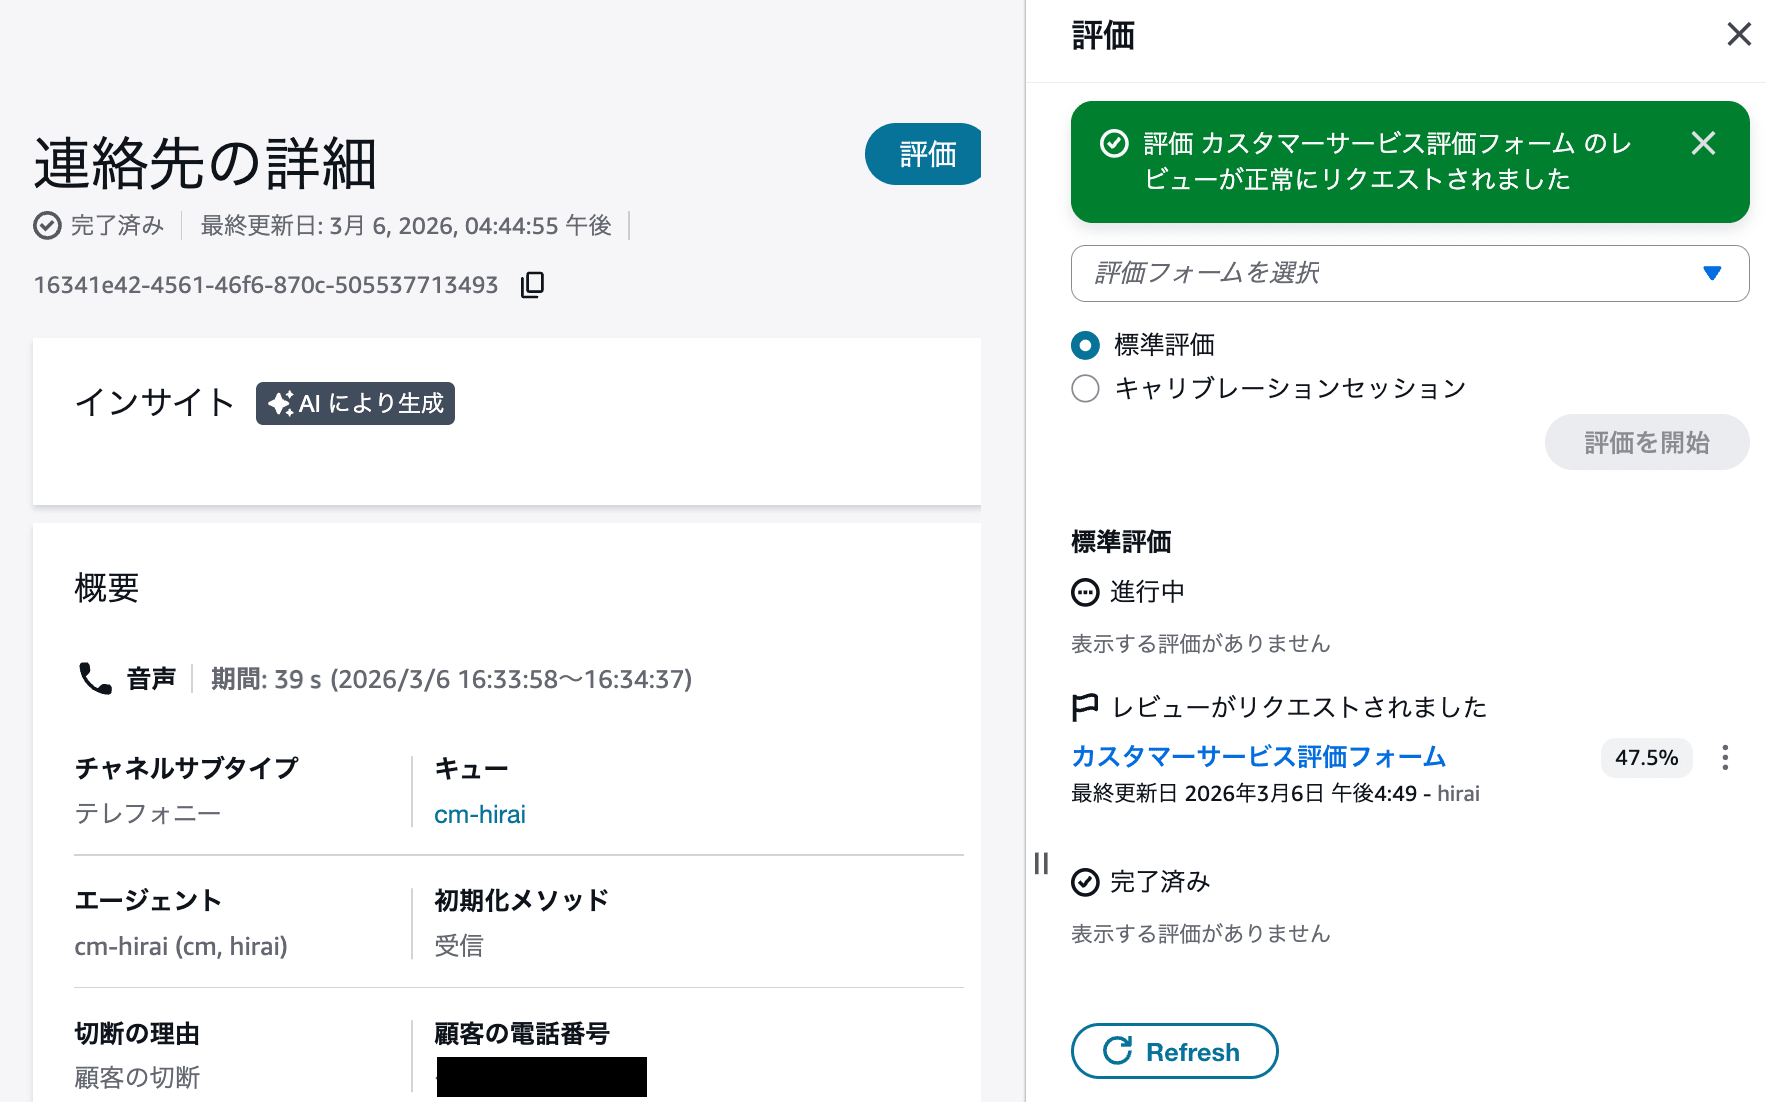Click the 47.5% score indicator
This screenshot has width=1766, height=1102.
click(x=1647, y=758)
